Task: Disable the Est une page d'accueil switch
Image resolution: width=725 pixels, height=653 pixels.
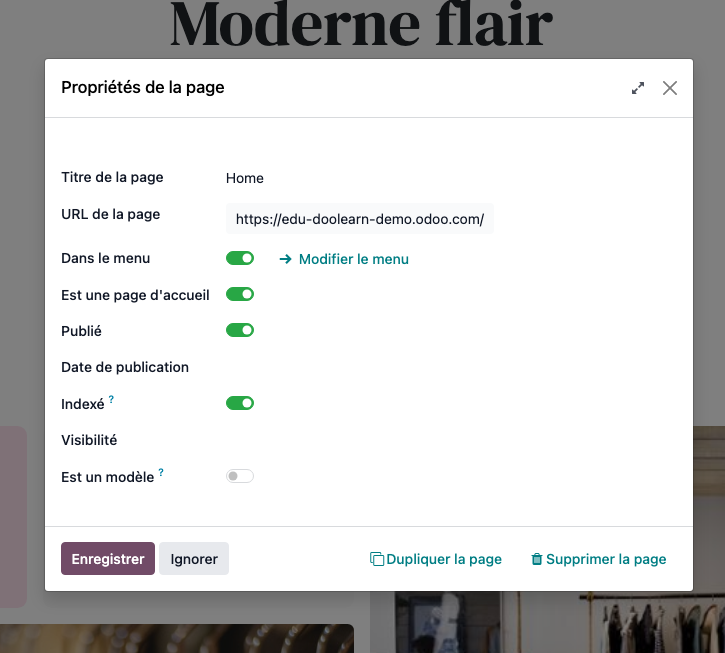Action: 240,294
